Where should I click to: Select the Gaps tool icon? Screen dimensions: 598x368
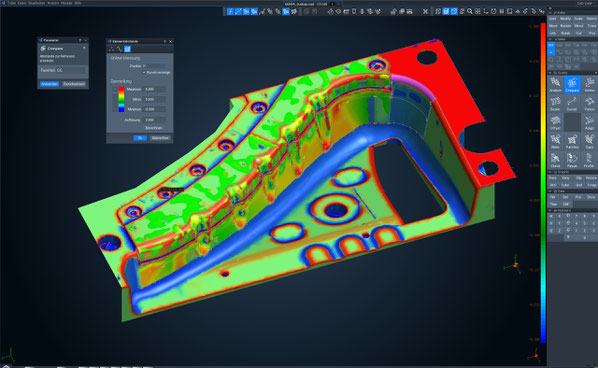pos(589,141)
